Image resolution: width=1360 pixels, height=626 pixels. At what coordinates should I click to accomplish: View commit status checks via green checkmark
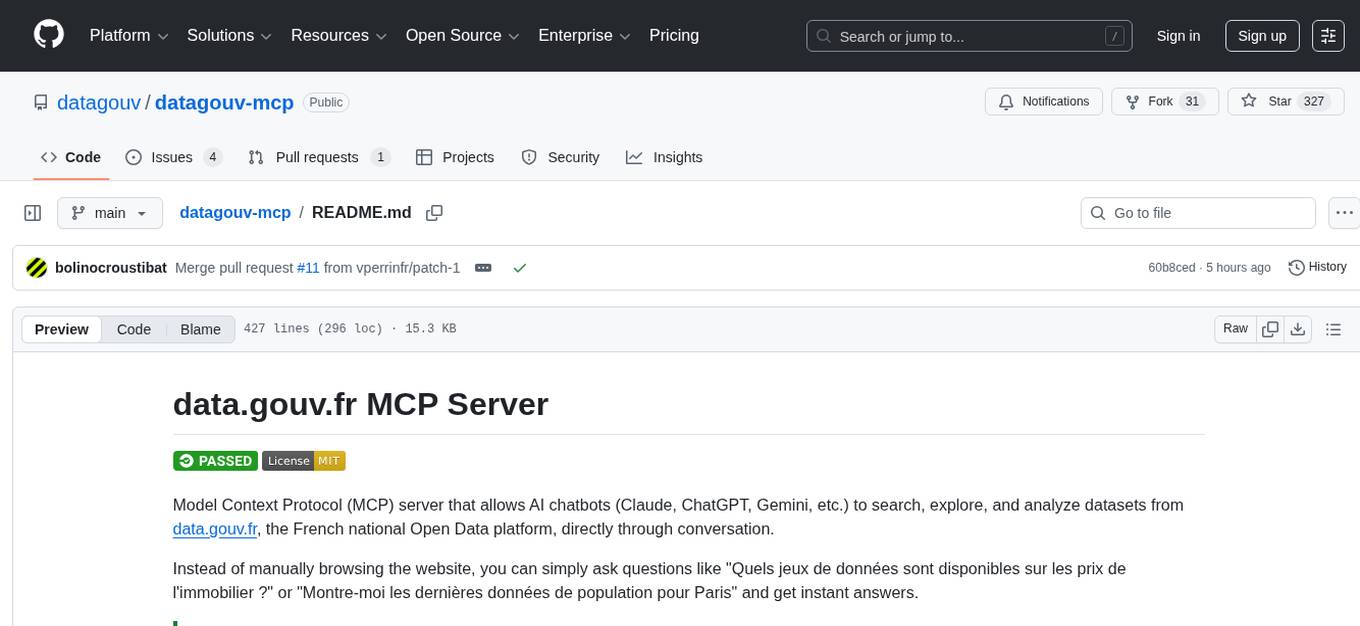(x=519, y=268)
